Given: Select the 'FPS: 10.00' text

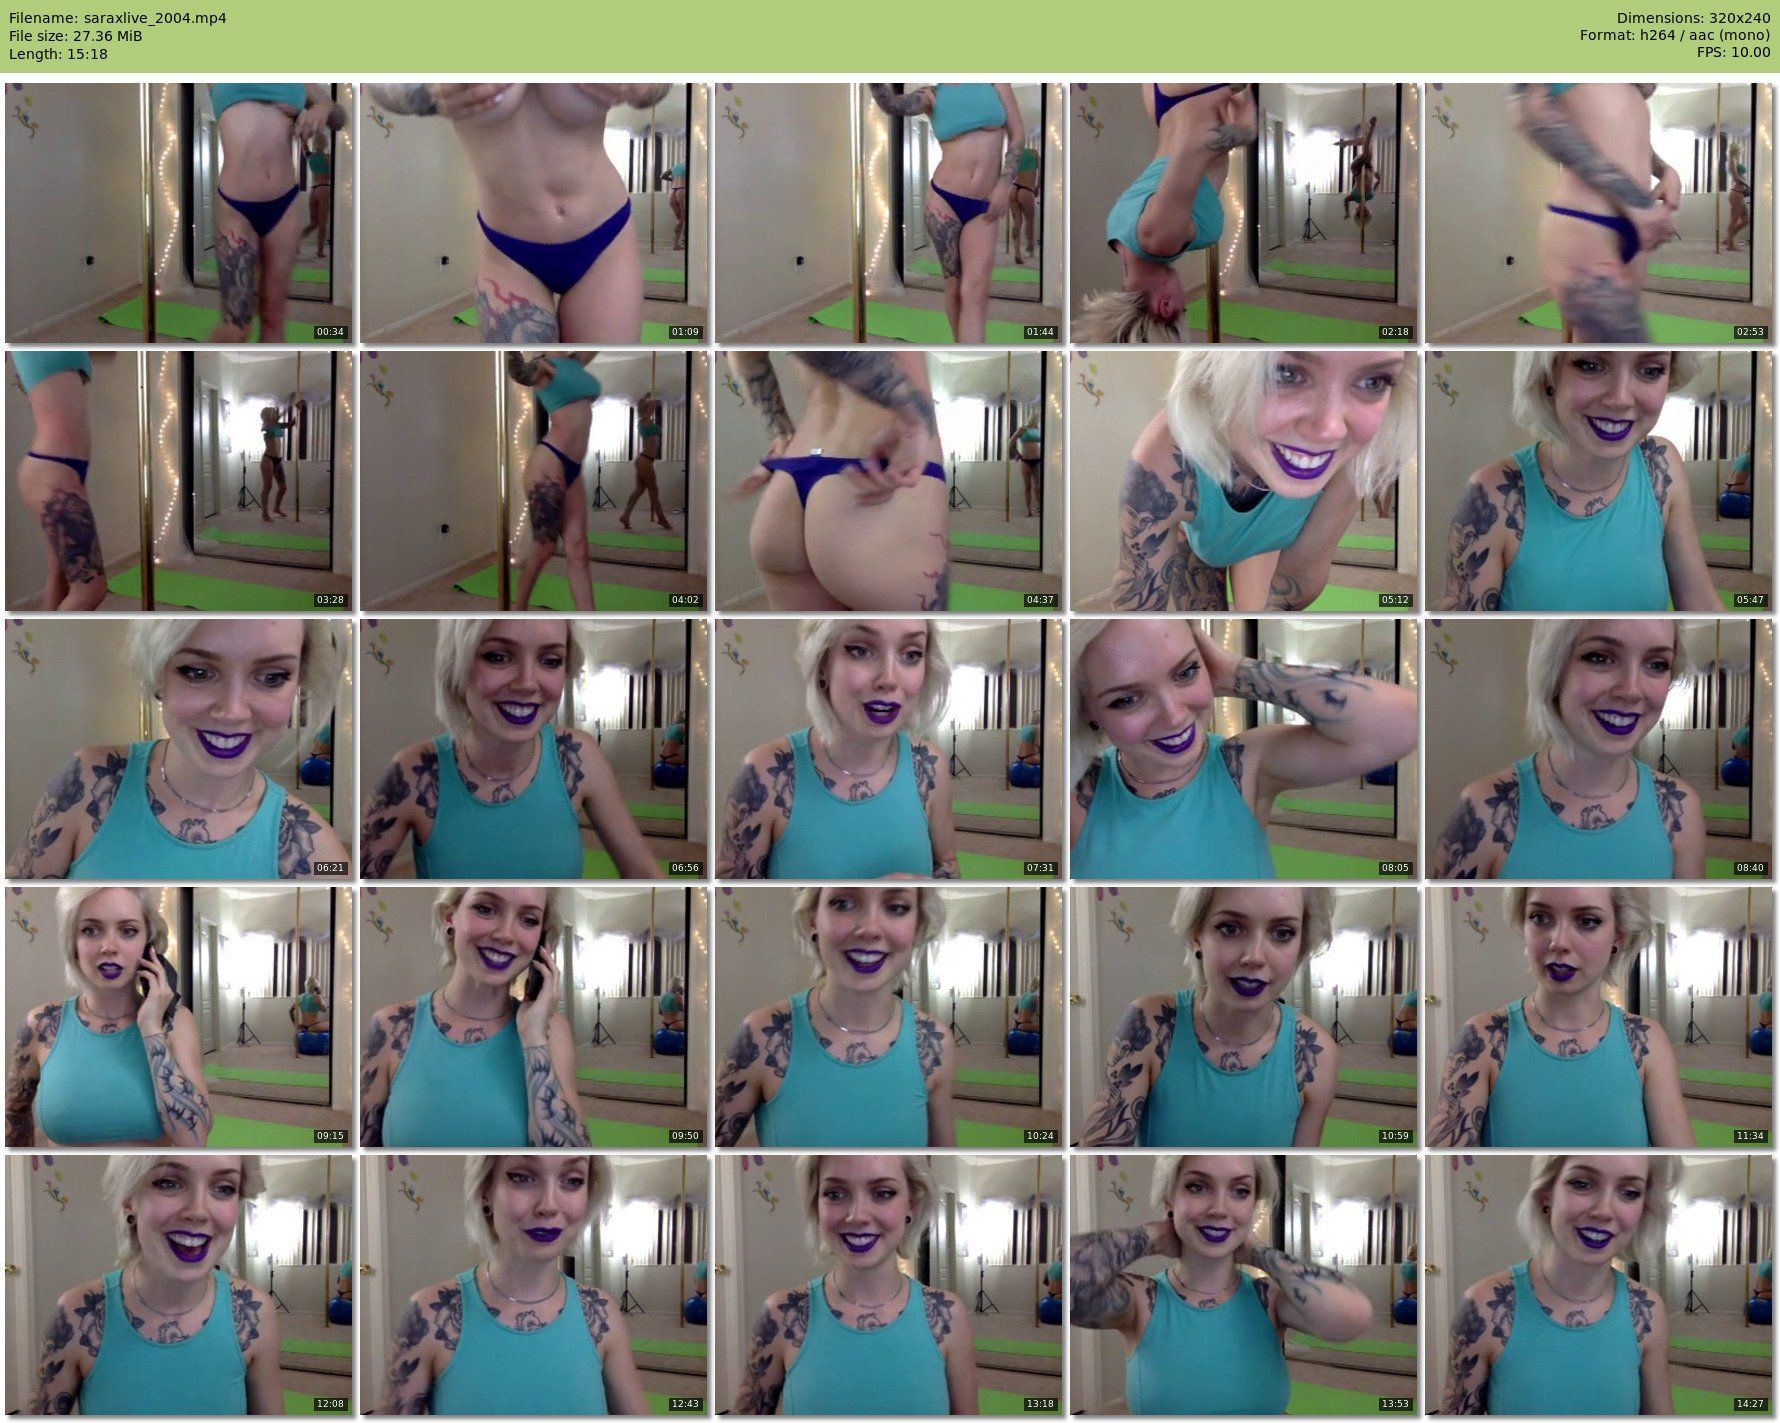Looking at the screenshot, I should click(1733, 54).
